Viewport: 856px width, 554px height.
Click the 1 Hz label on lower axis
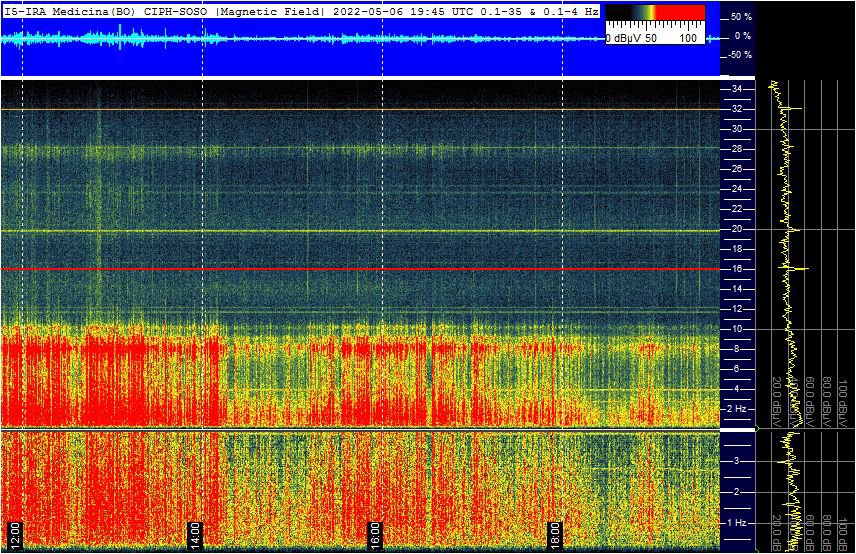click(738, 523)
